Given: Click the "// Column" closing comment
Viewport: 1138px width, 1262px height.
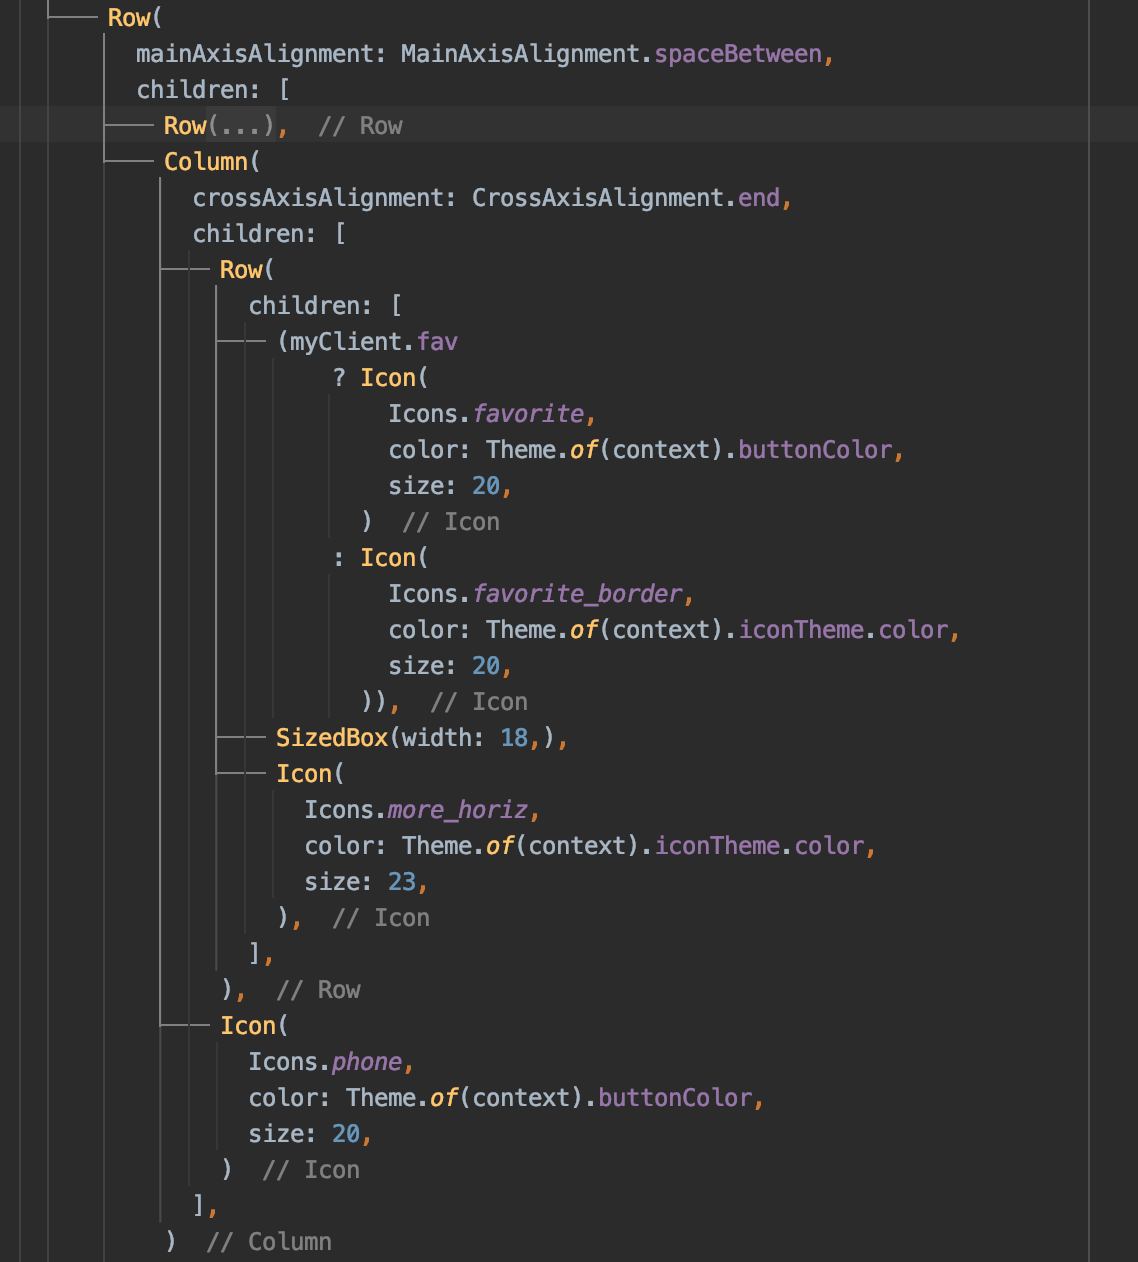Looking at the screenshot, I should tap(269, 1242).
